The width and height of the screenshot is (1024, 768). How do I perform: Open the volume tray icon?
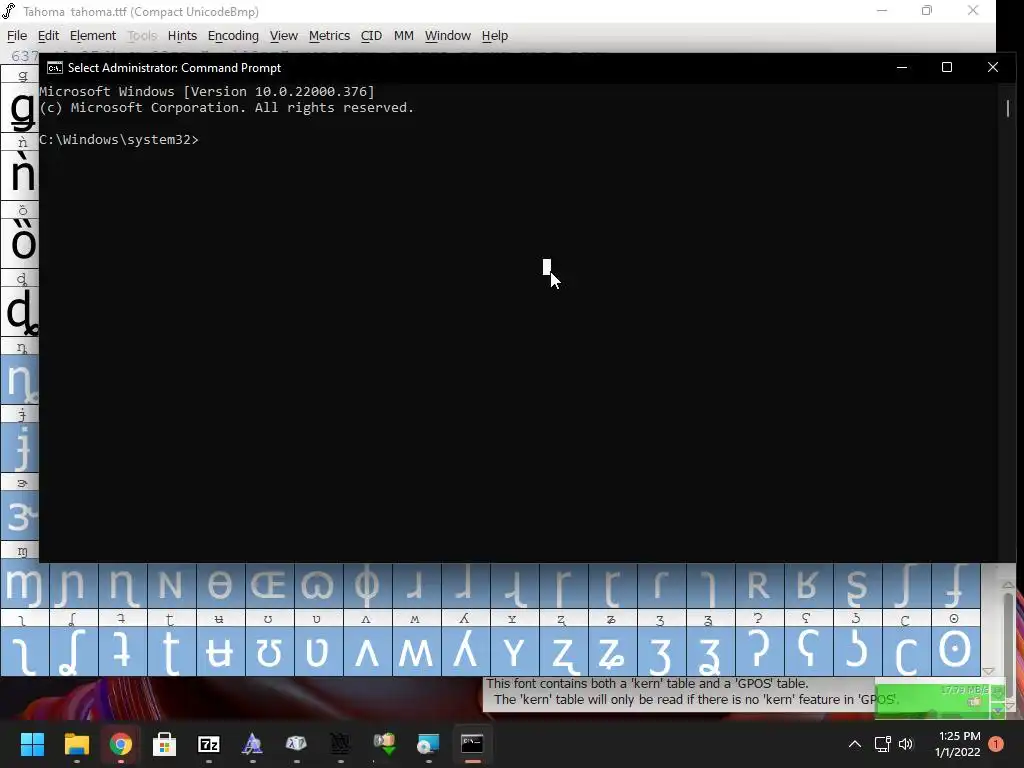pyautogui.click(x=906, y=744)
